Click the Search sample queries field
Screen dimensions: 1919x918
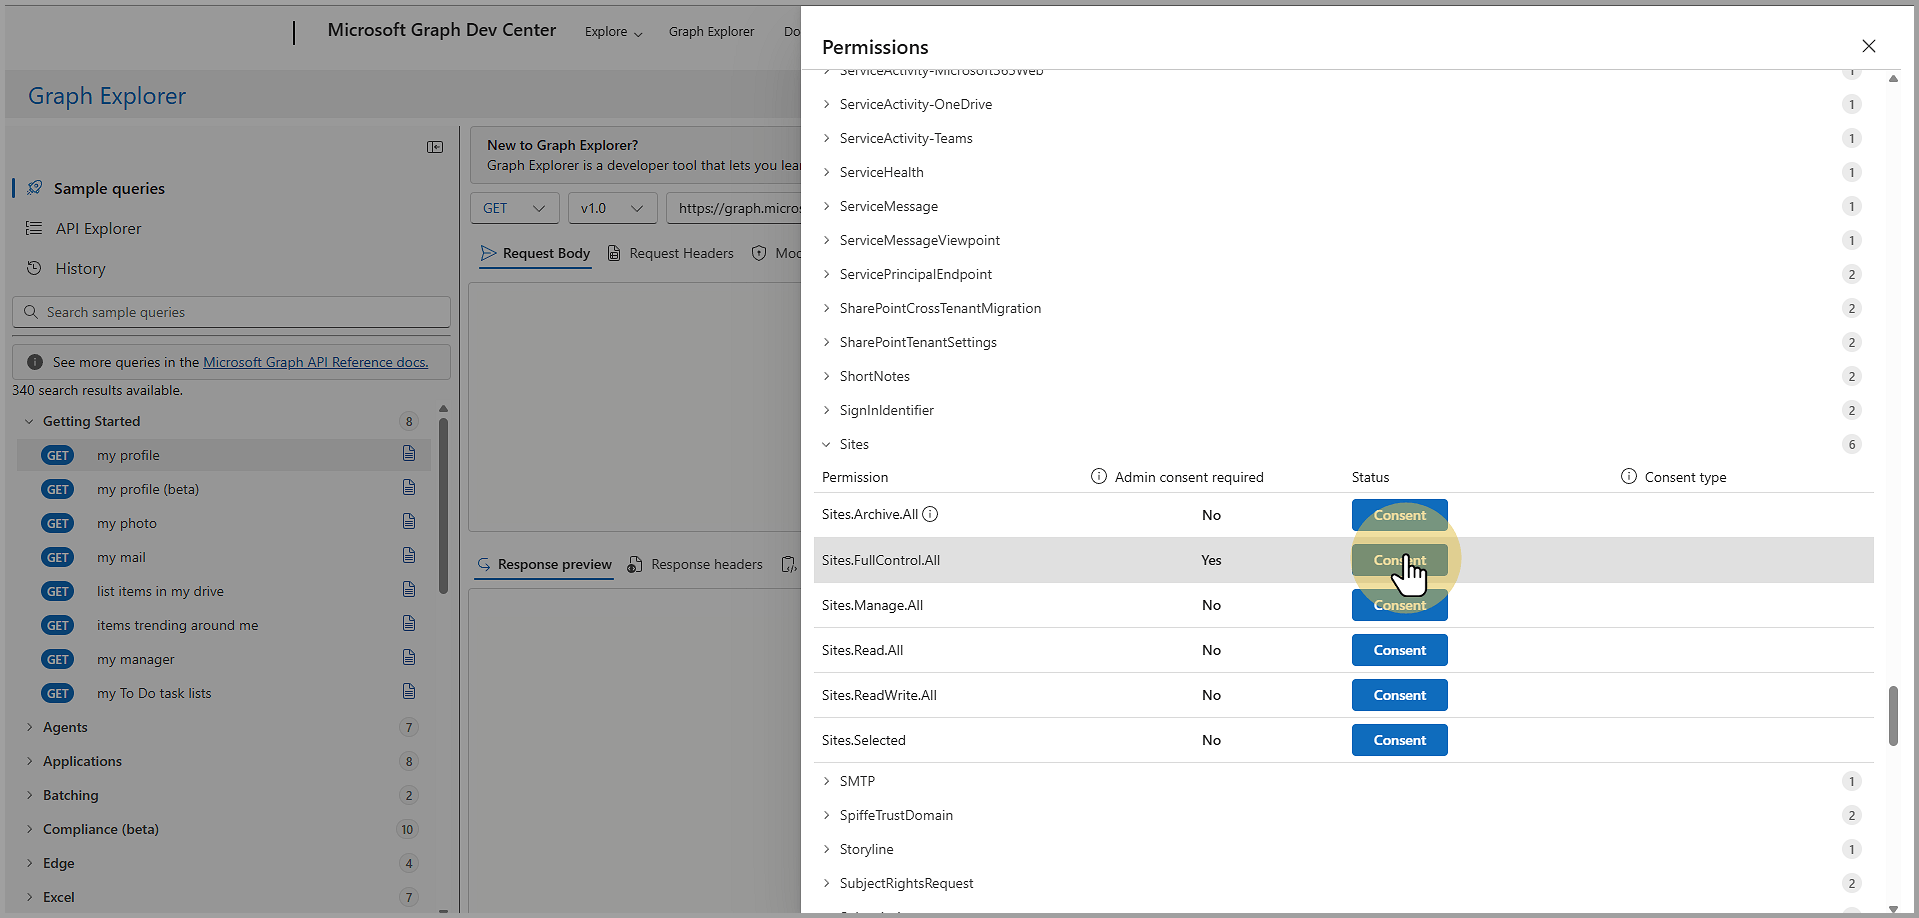coord(240,312)
